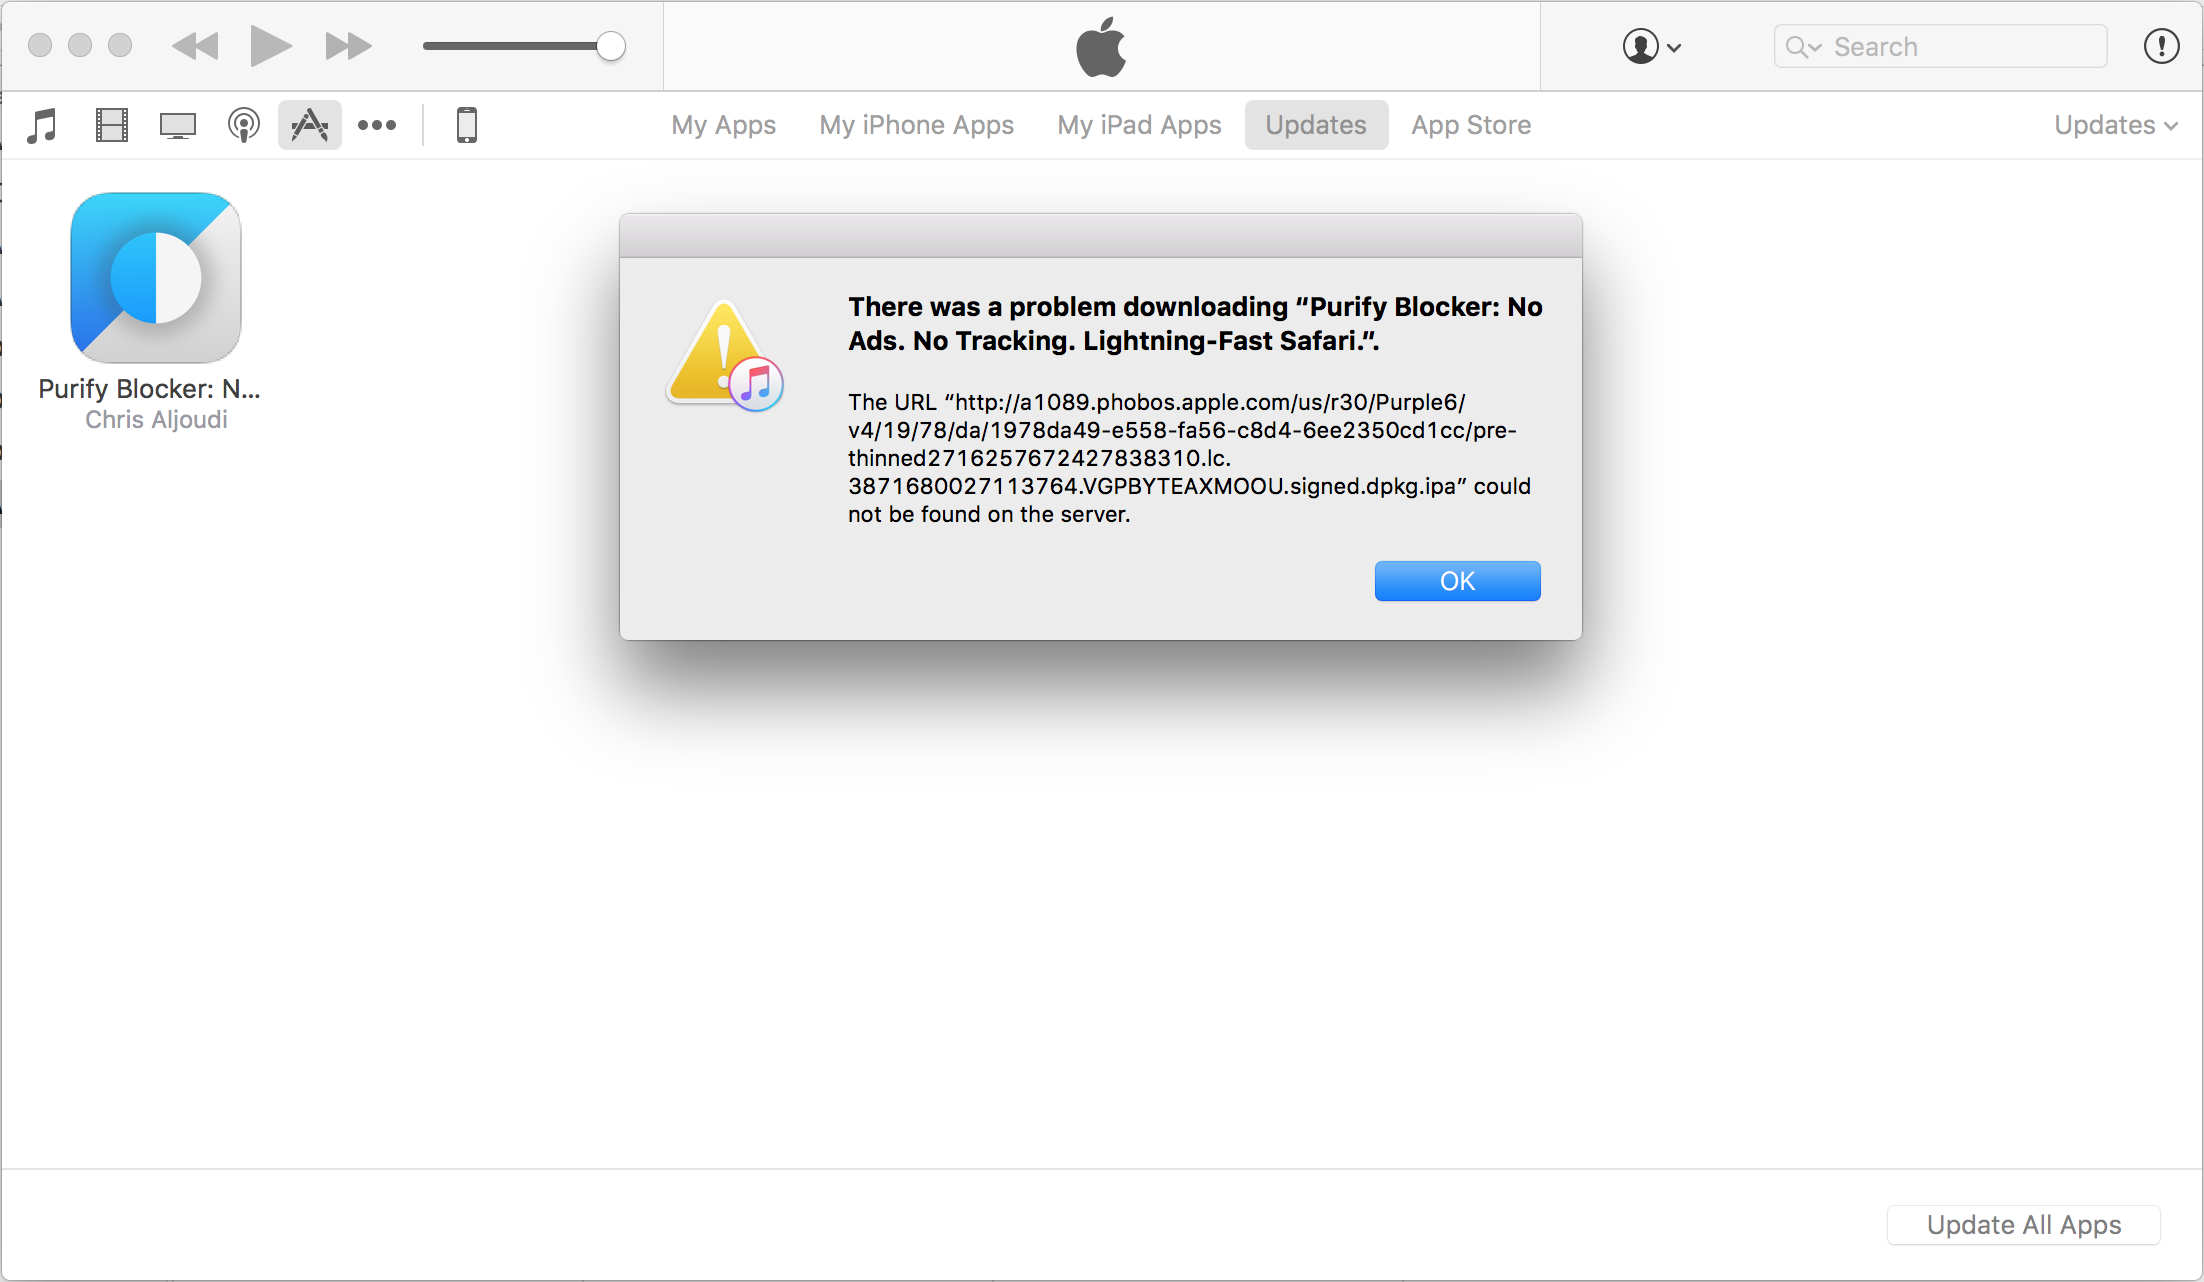Viewport: 2204px width, 1282px height.
Task: Click the URL error message text
Action: click(1190, 458)
